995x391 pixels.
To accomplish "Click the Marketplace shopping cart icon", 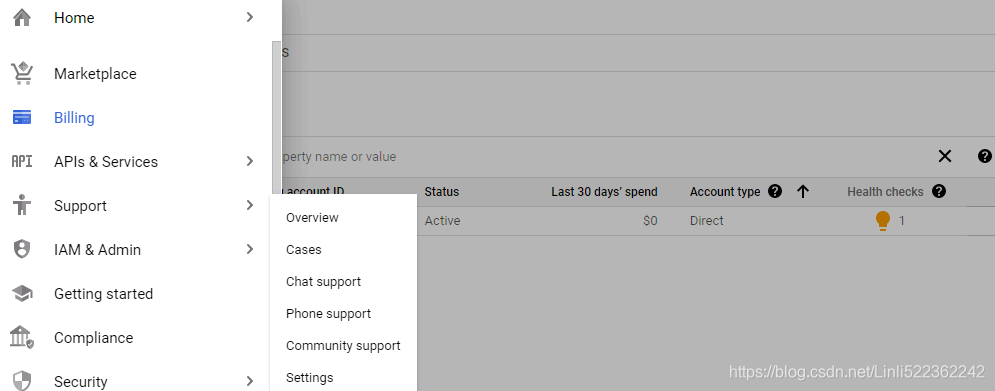I will (x=22, y=74).
